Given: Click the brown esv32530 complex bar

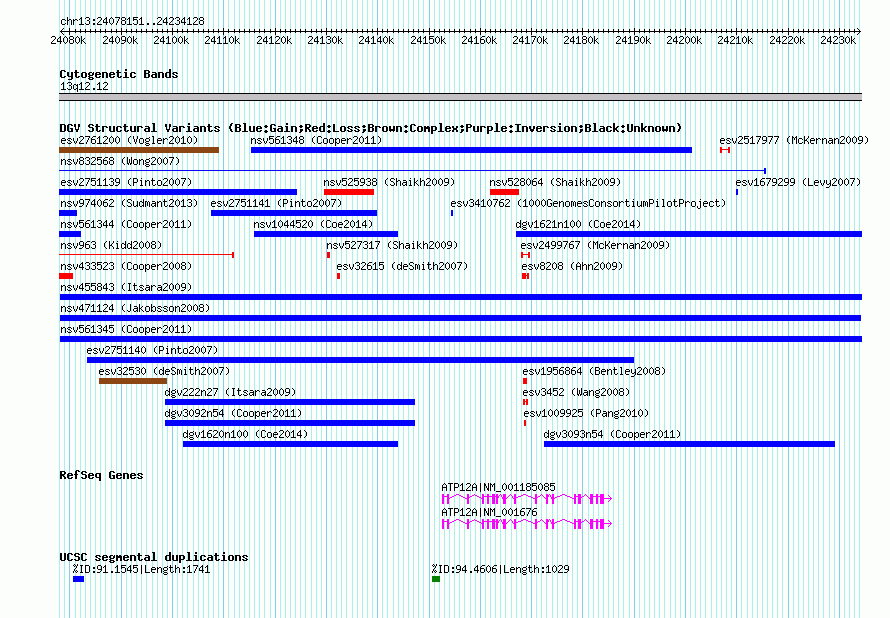Looking at the screenshot, I should pyautogui.click(x=133, y=381).
